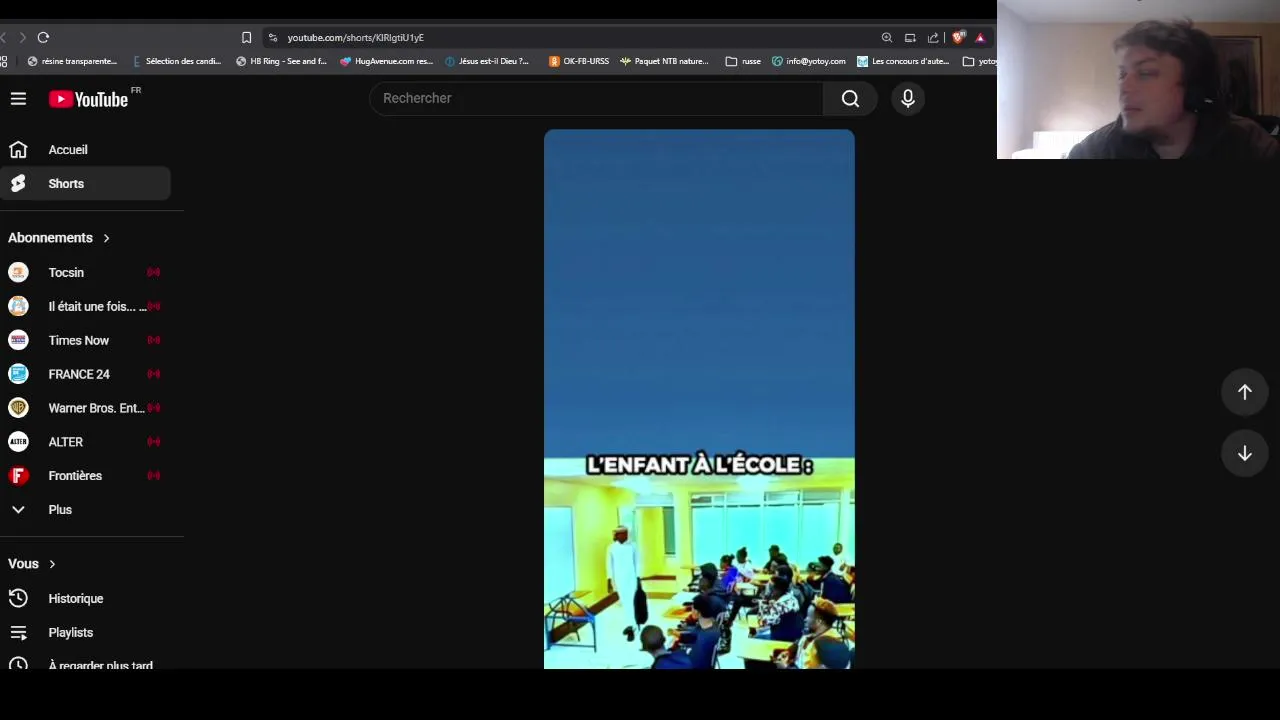Pause the Shorts video player
The image size is (1280, 720).
click(x=699, y=398)
